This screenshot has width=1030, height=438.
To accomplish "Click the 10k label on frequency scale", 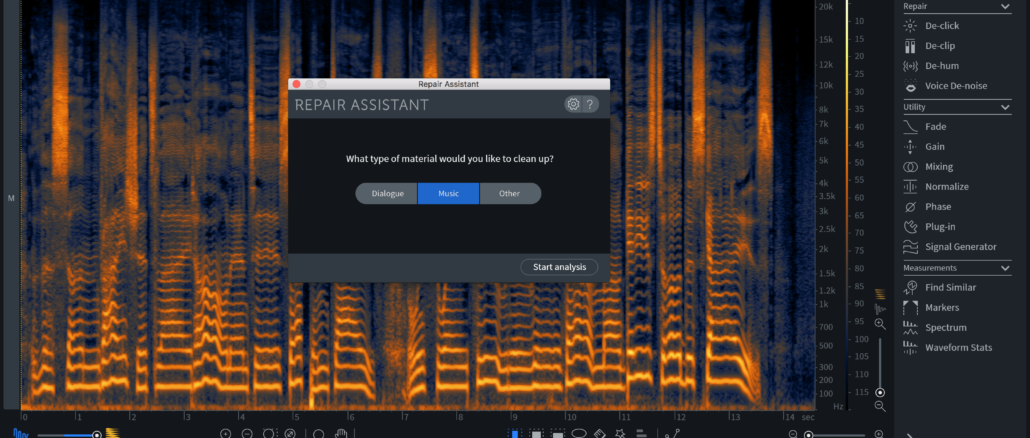I will [x=826, y=85].
